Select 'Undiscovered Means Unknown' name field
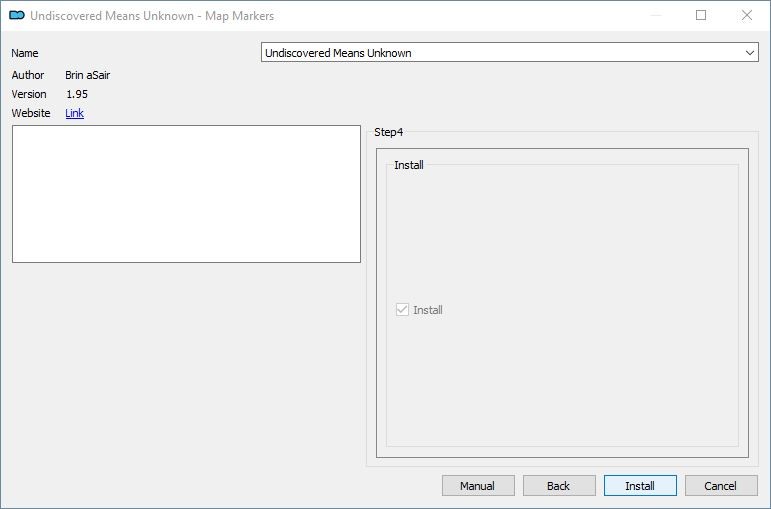This screenshot has width=771, height=509. (x=509, y=52)
